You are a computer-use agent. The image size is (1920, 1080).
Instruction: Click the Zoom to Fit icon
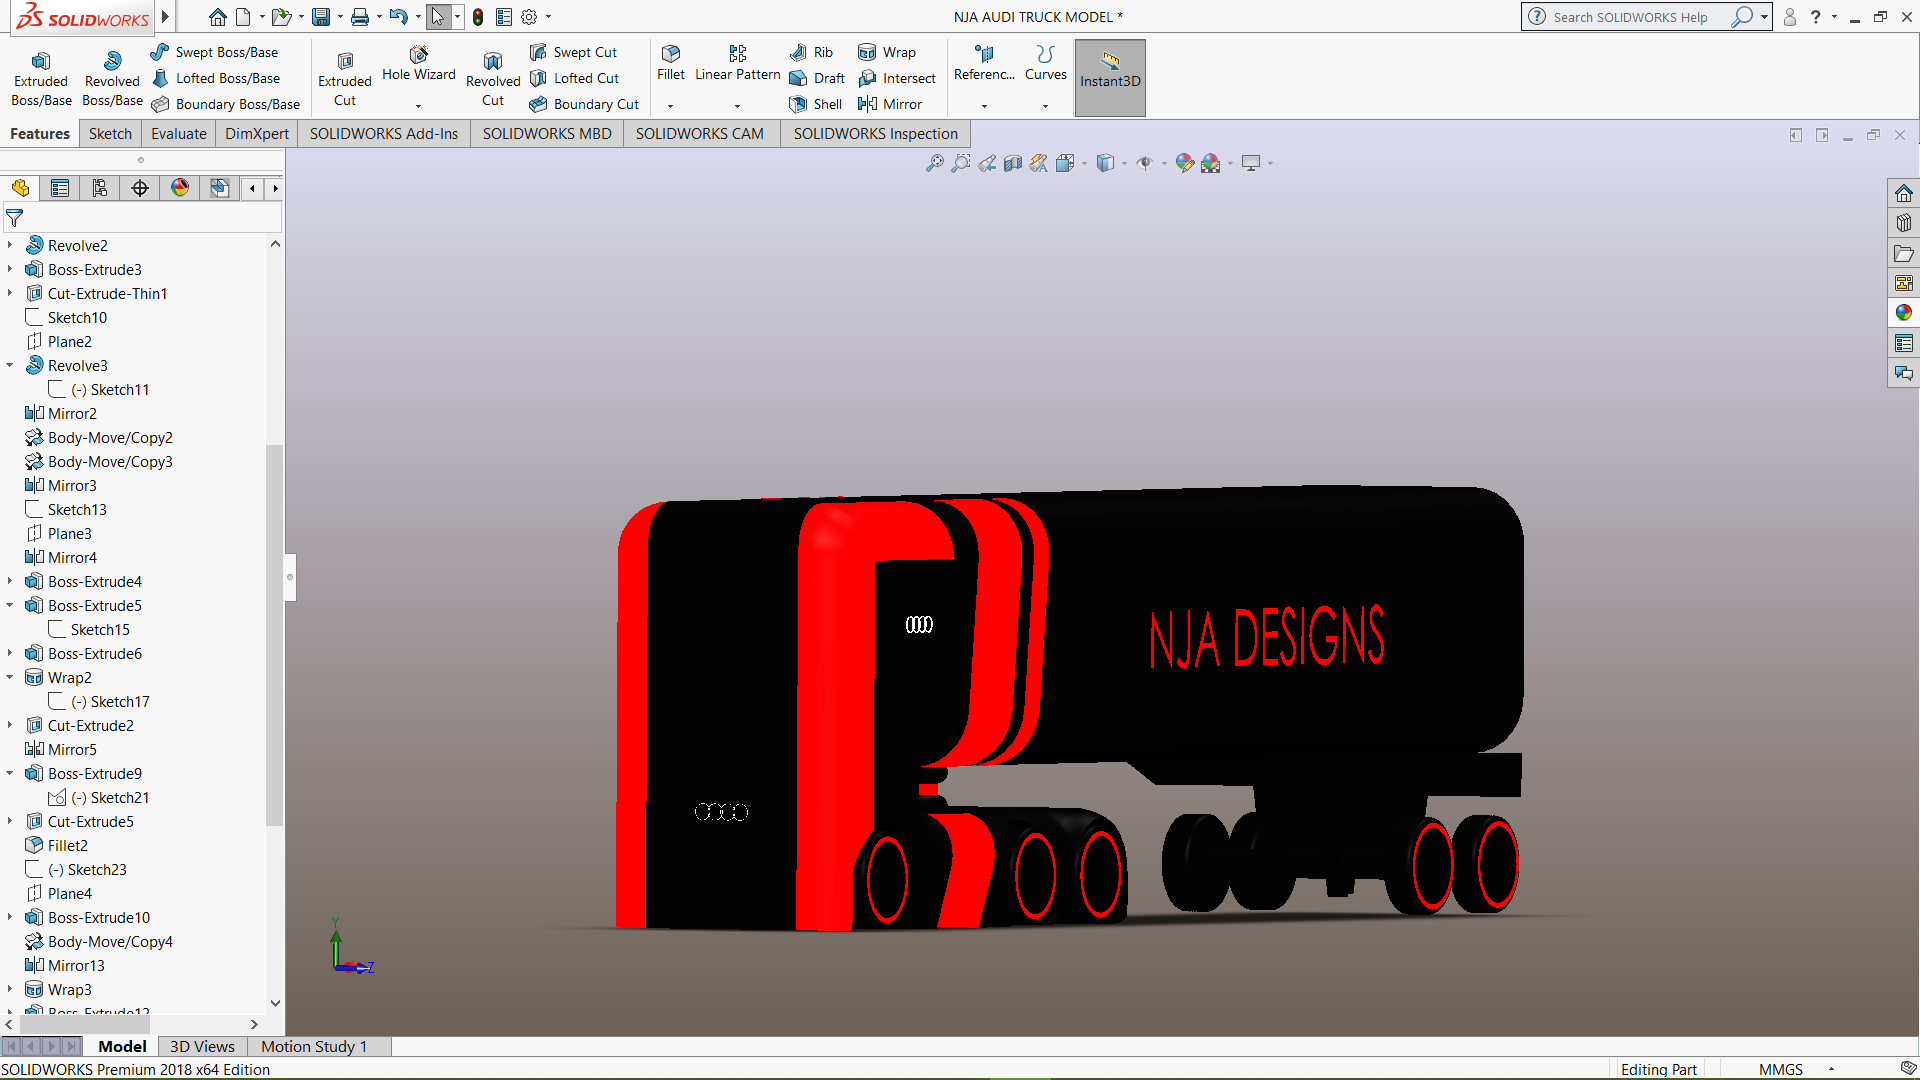[934, 163]
